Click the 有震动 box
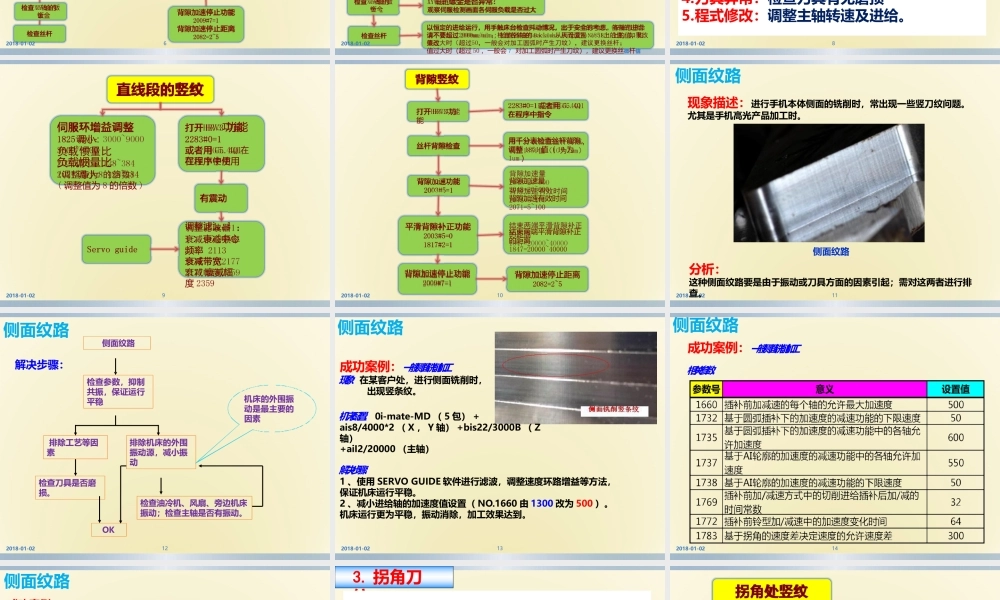This screenshot has height=600, width=1000. (221, 198)
